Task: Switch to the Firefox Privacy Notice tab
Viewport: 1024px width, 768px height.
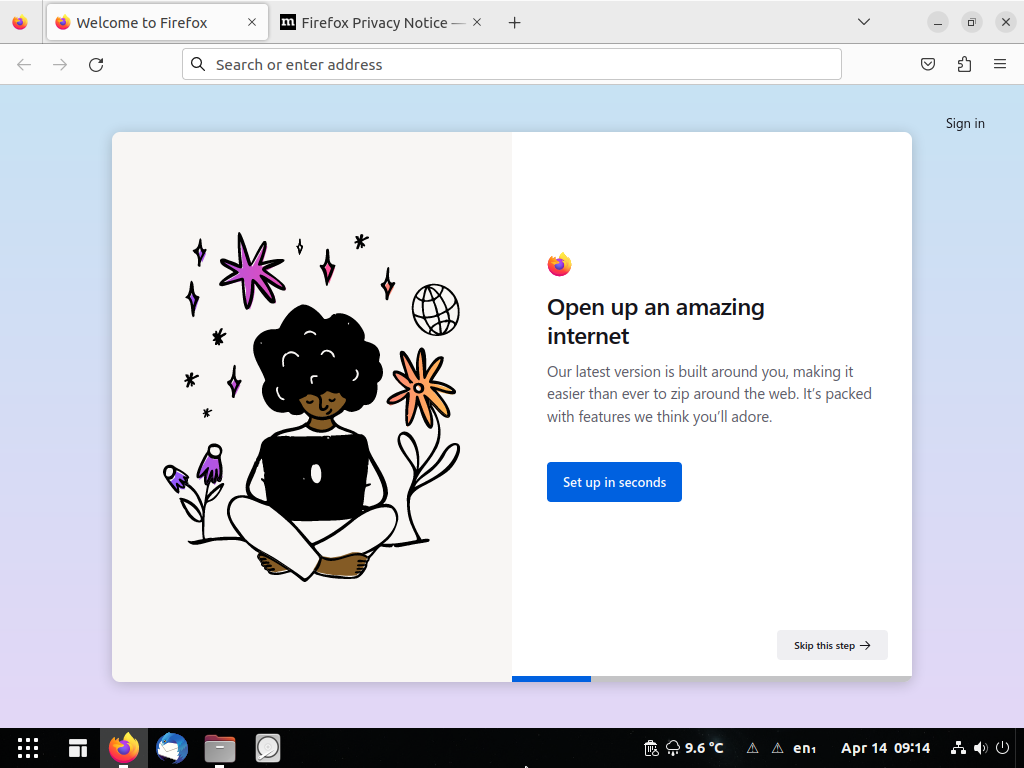Action: [382, 22]
